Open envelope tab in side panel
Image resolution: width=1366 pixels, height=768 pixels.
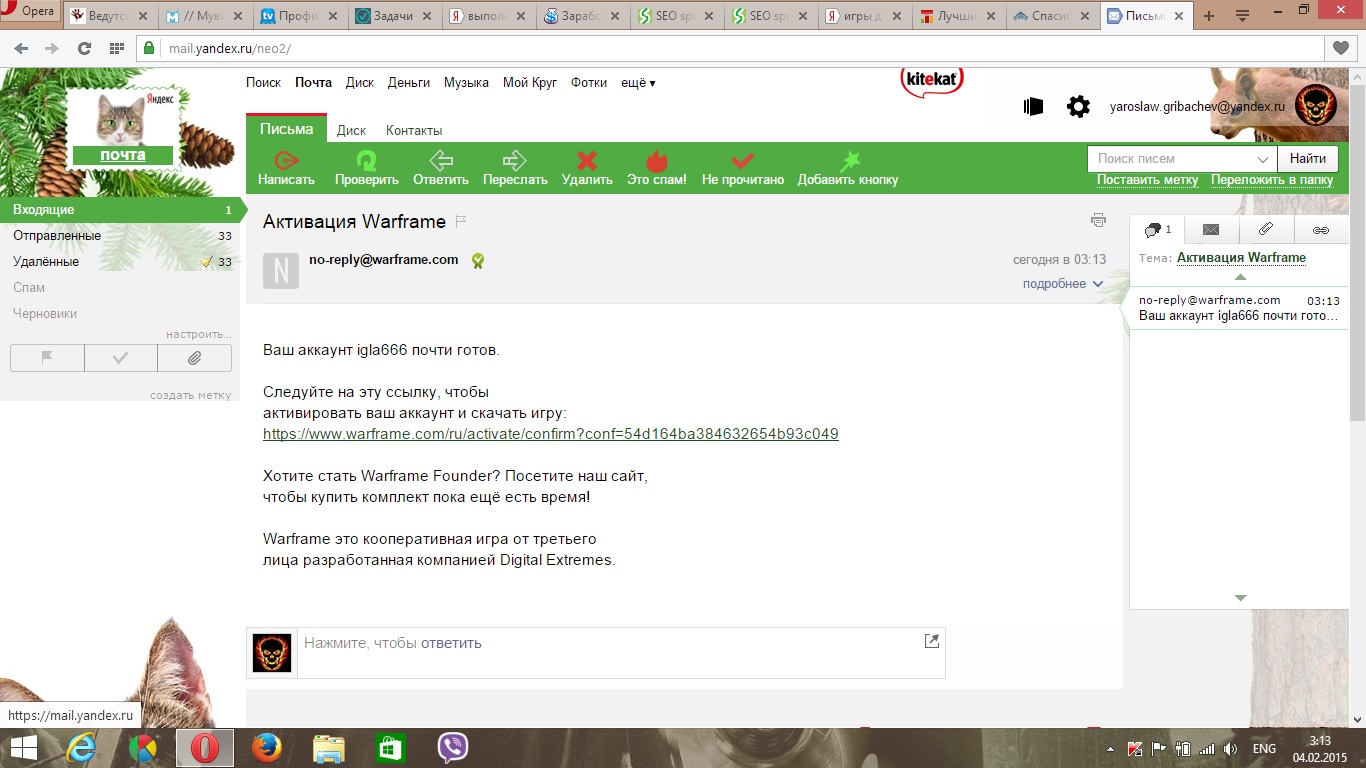(1211, 230)
